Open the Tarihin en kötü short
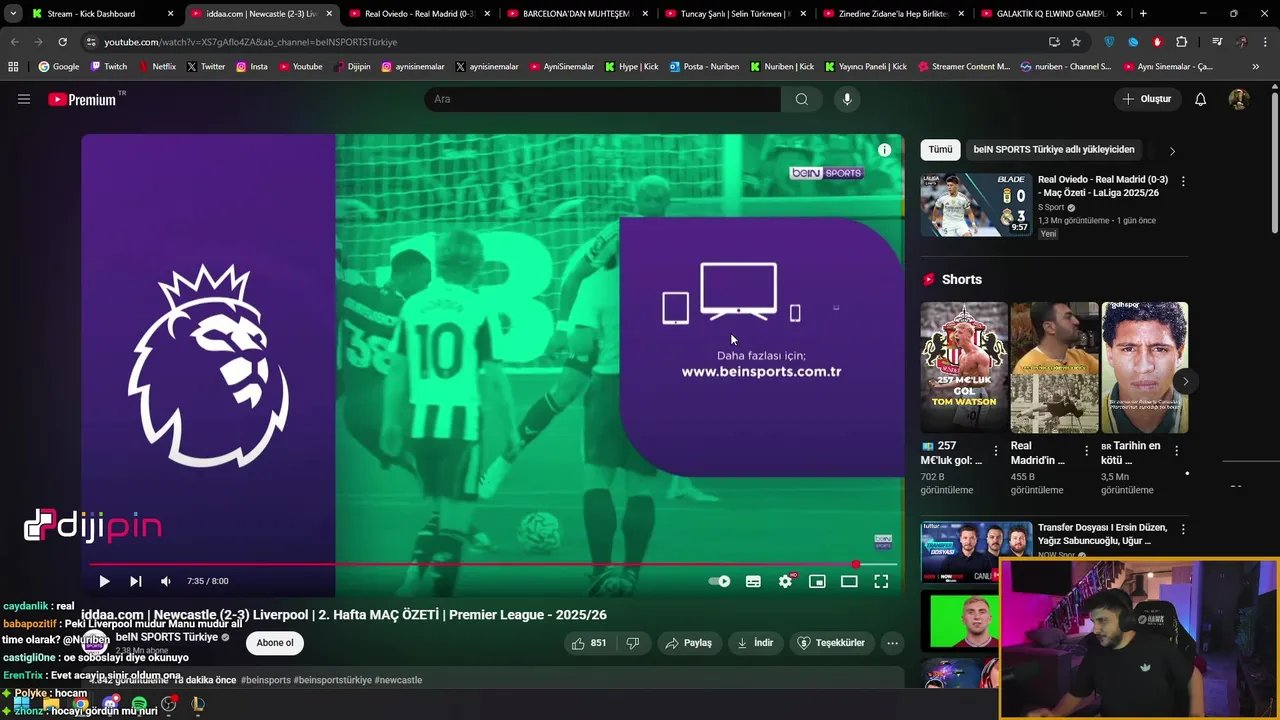 pos(1144,368)
